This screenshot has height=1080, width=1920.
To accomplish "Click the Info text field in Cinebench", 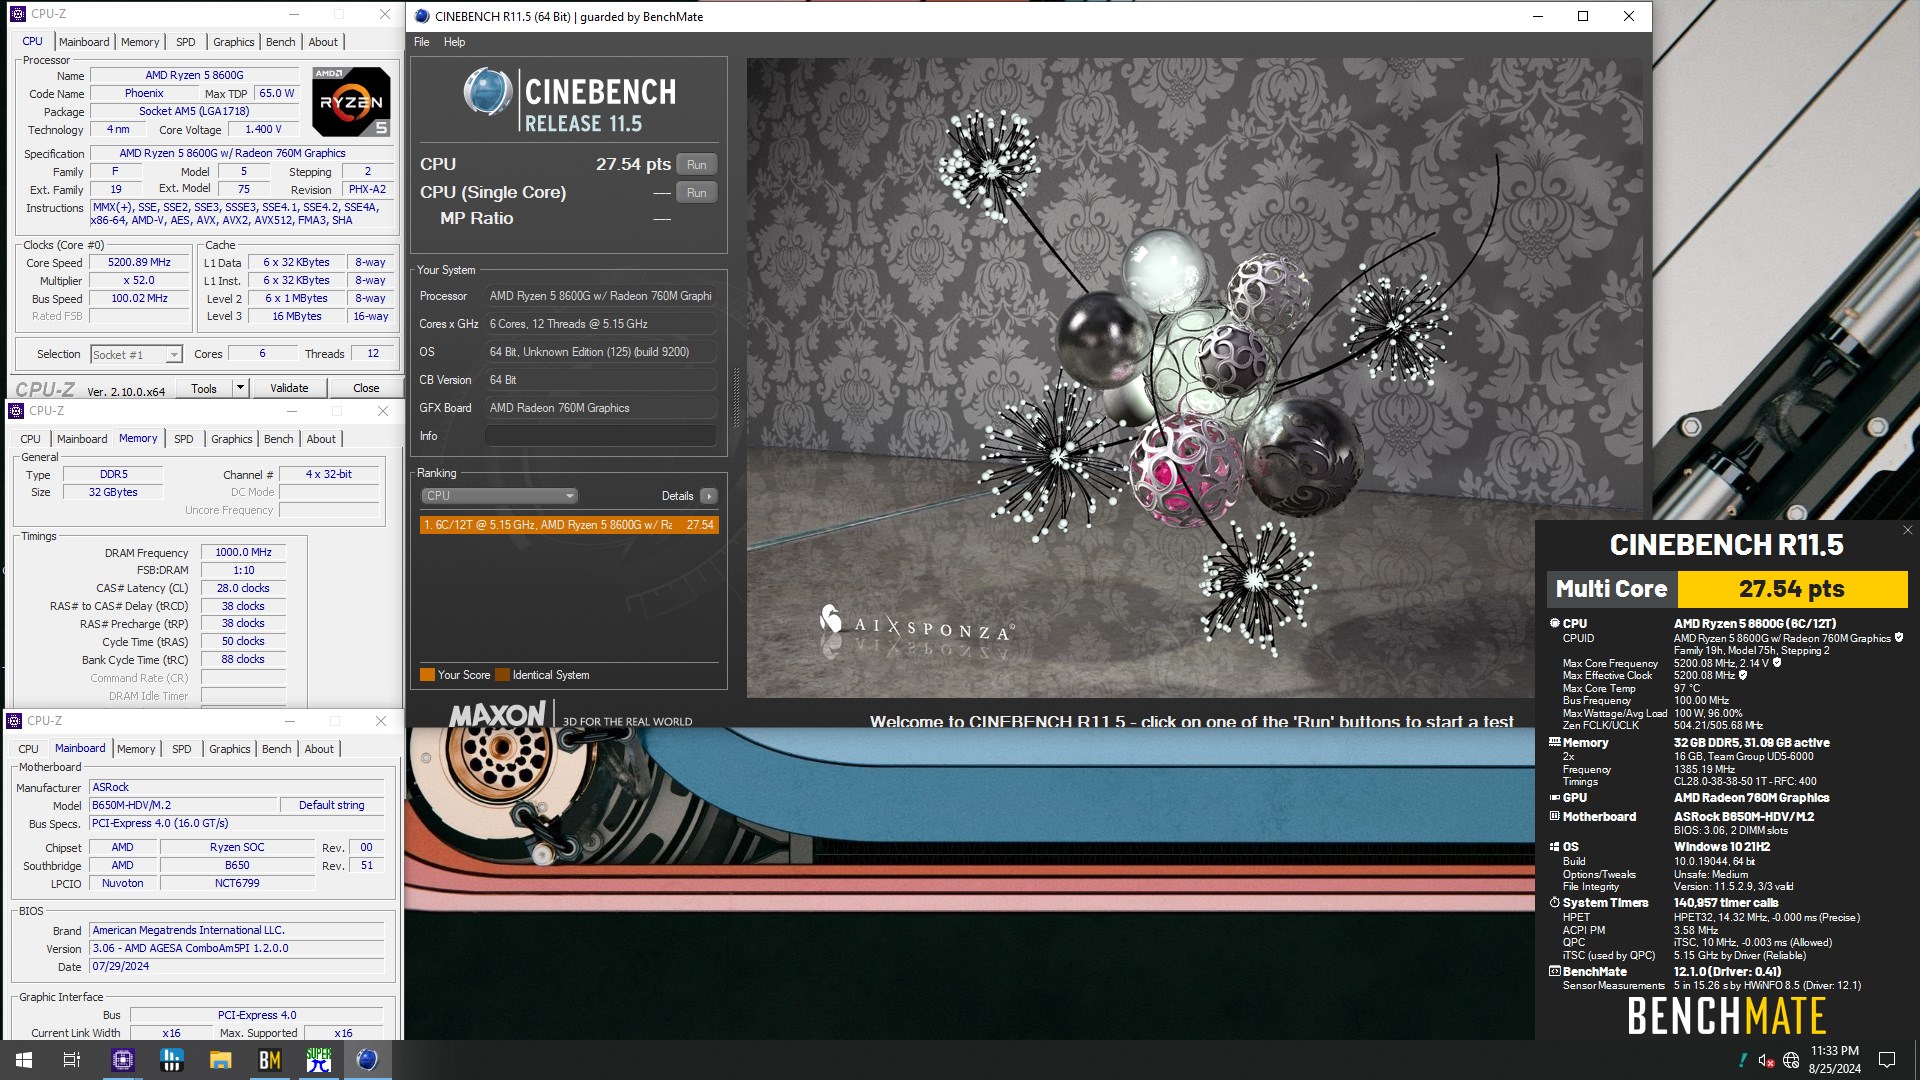I will pos(600,436).
